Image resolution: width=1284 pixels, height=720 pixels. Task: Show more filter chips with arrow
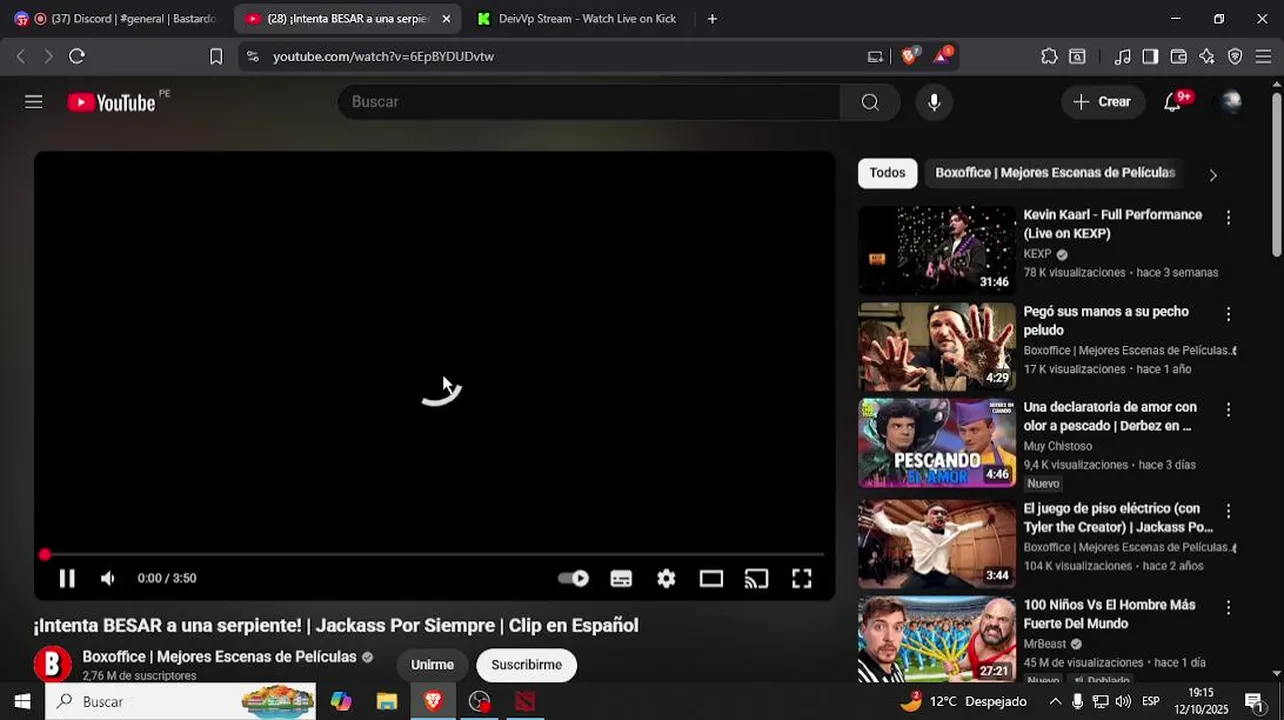pos(1213,175)
